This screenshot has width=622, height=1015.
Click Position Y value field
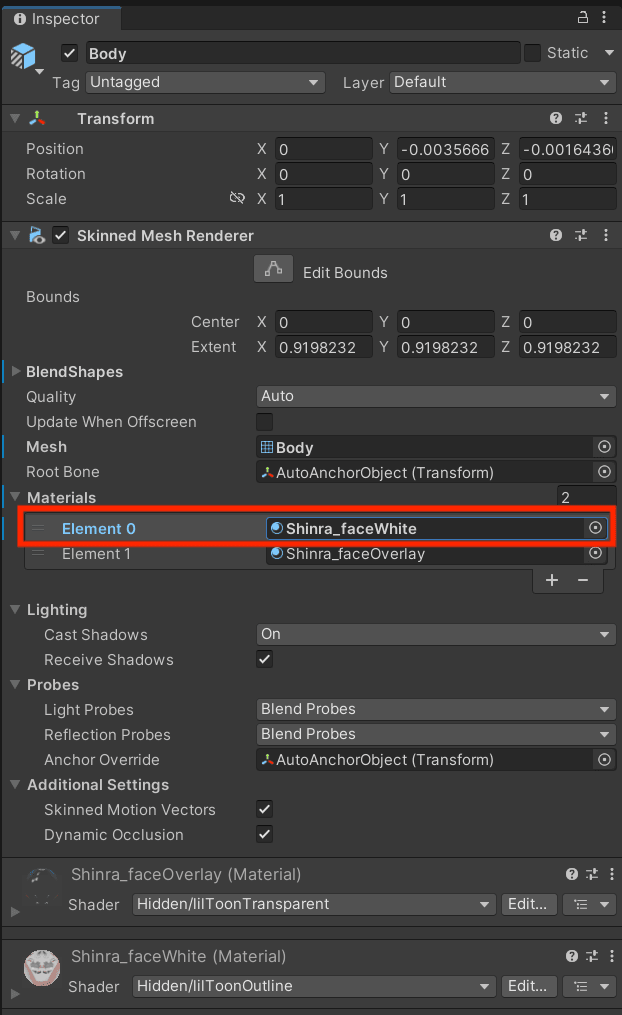[x=446, y=149]
